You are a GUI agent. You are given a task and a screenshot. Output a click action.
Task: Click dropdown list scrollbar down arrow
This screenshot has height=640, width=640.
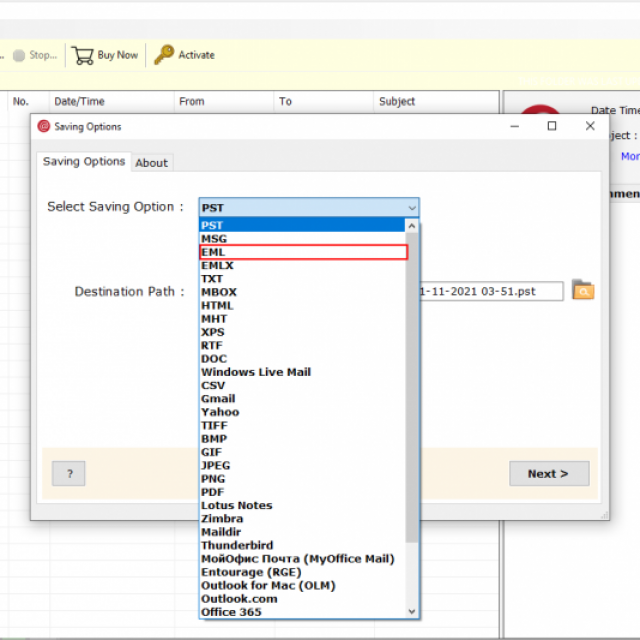(411, 611)
